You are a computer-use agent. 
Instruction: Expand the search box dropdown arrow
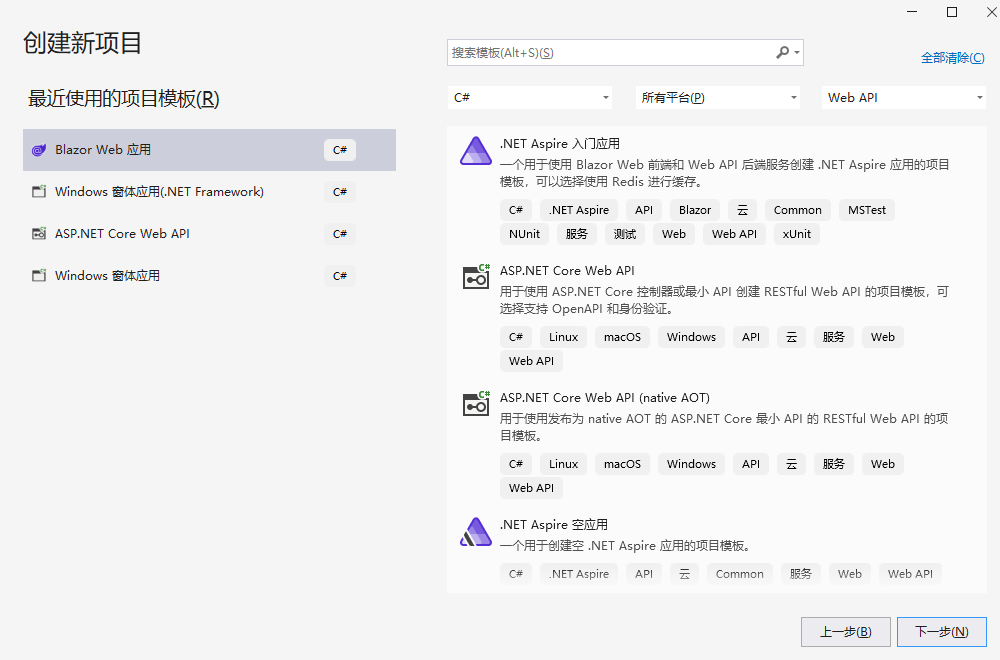tap(797, 52)
